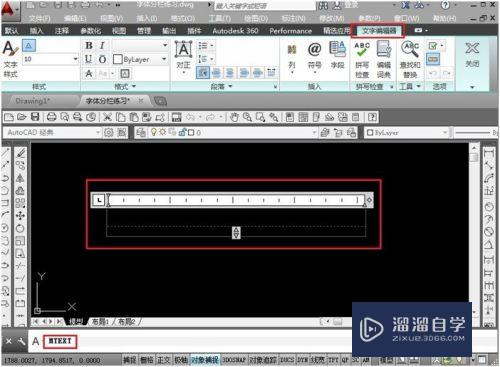Click Save icon in standard toolbar

(35, 117)
